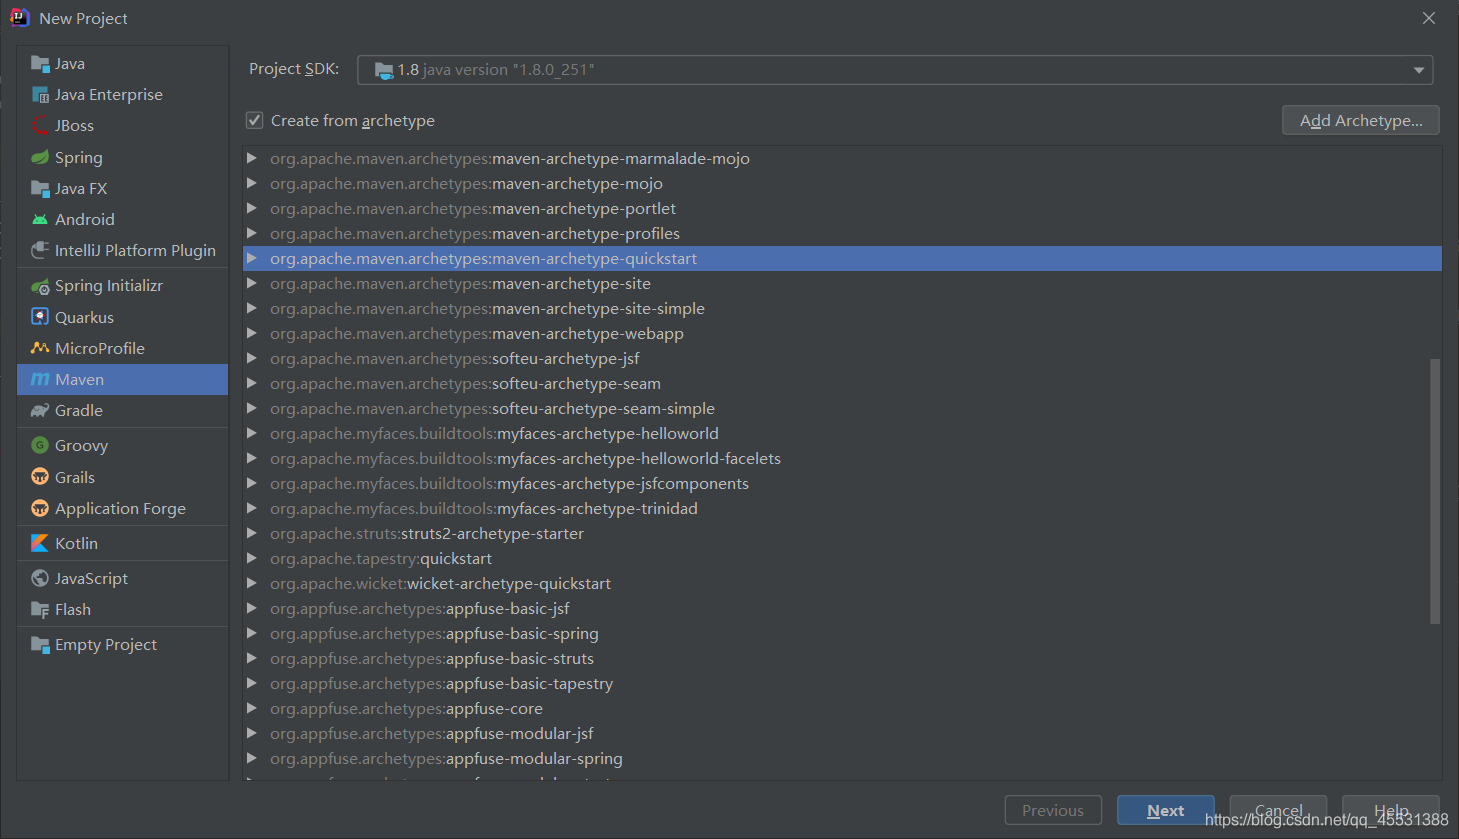Select maven-archetype-site row
The width and height of the screenshot is (1459, 839).
click(x=842, y=283)
